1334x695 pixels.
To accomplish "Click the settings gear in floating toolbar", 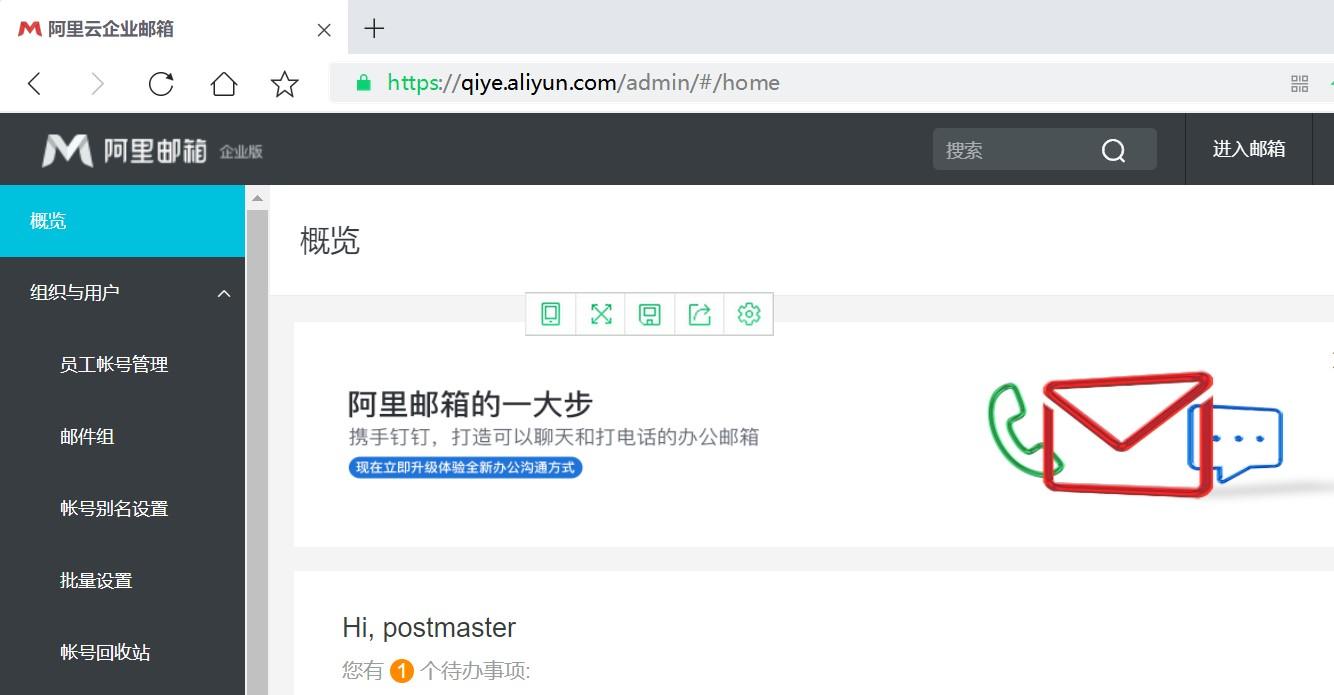I will [749, 314].
